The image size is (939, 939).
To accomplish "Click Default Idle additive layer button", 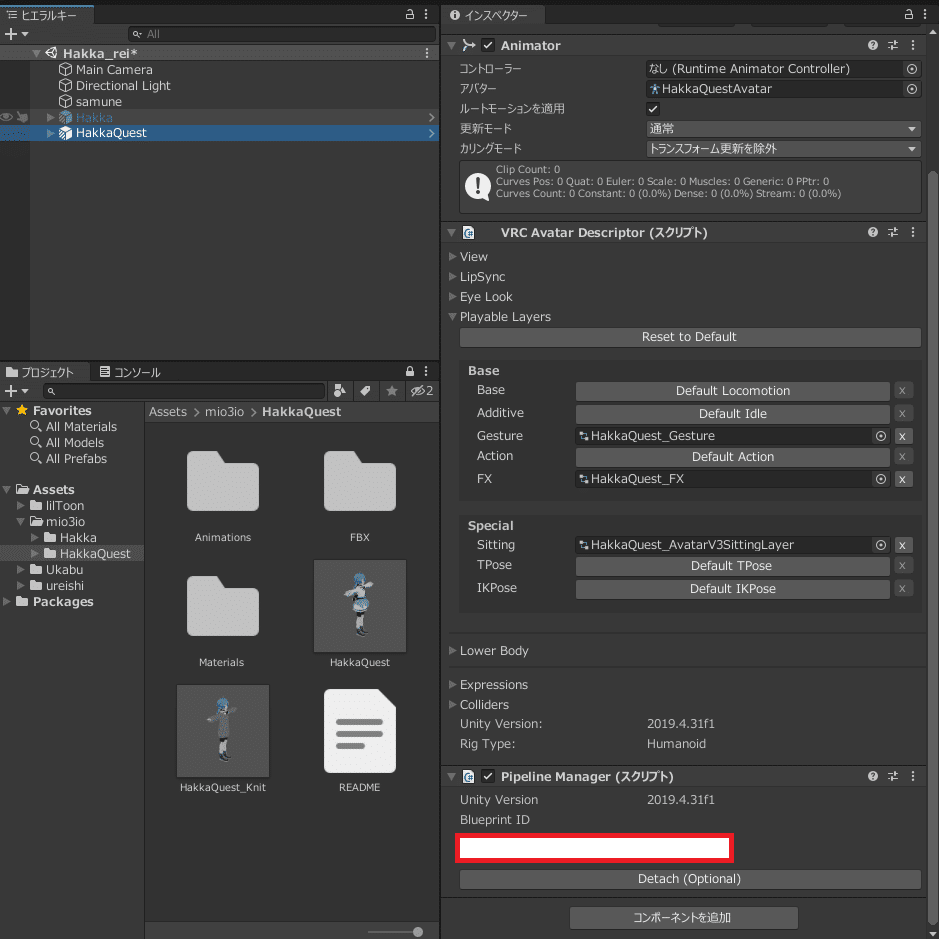I will (x=732, y=414).
